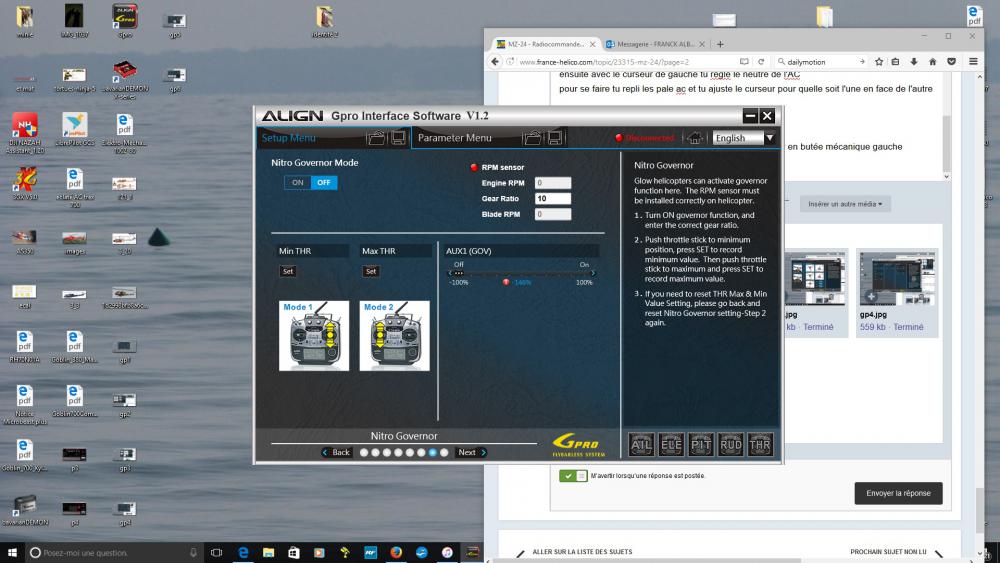
Task: Select the AIL channel icon
Action: (x=641, y=445)
